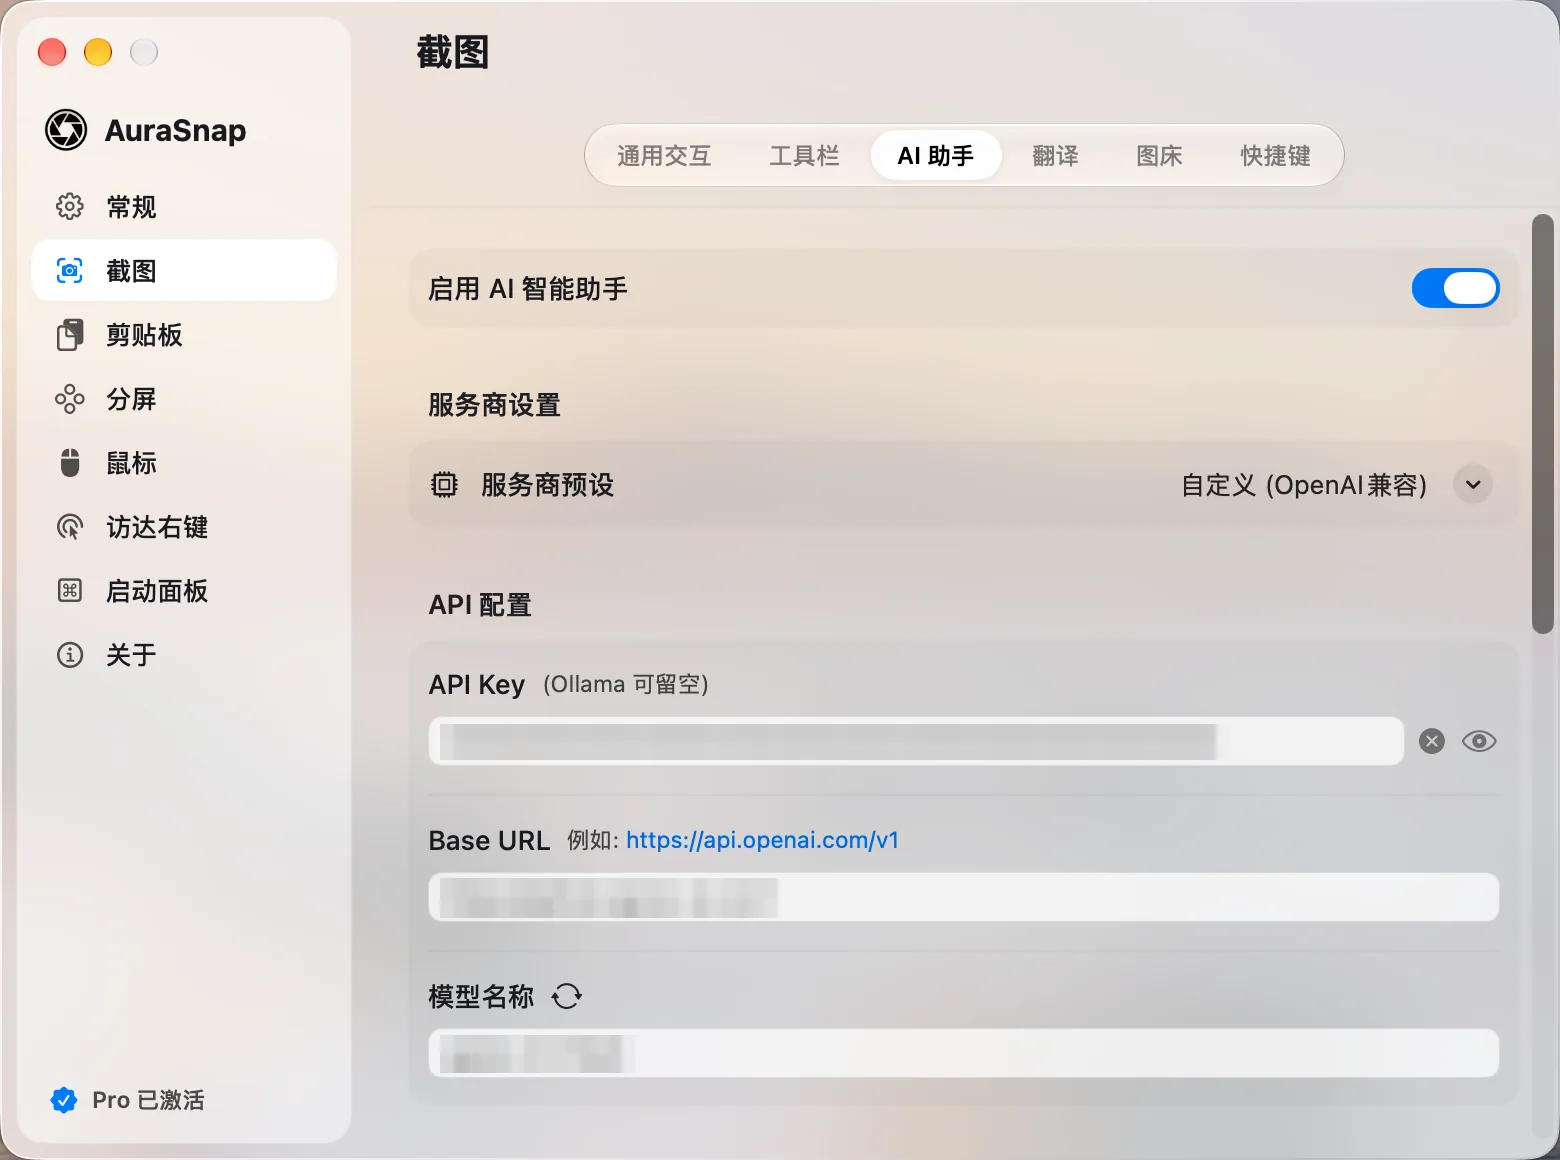Focus the Base URL input field

coord(964,897)
